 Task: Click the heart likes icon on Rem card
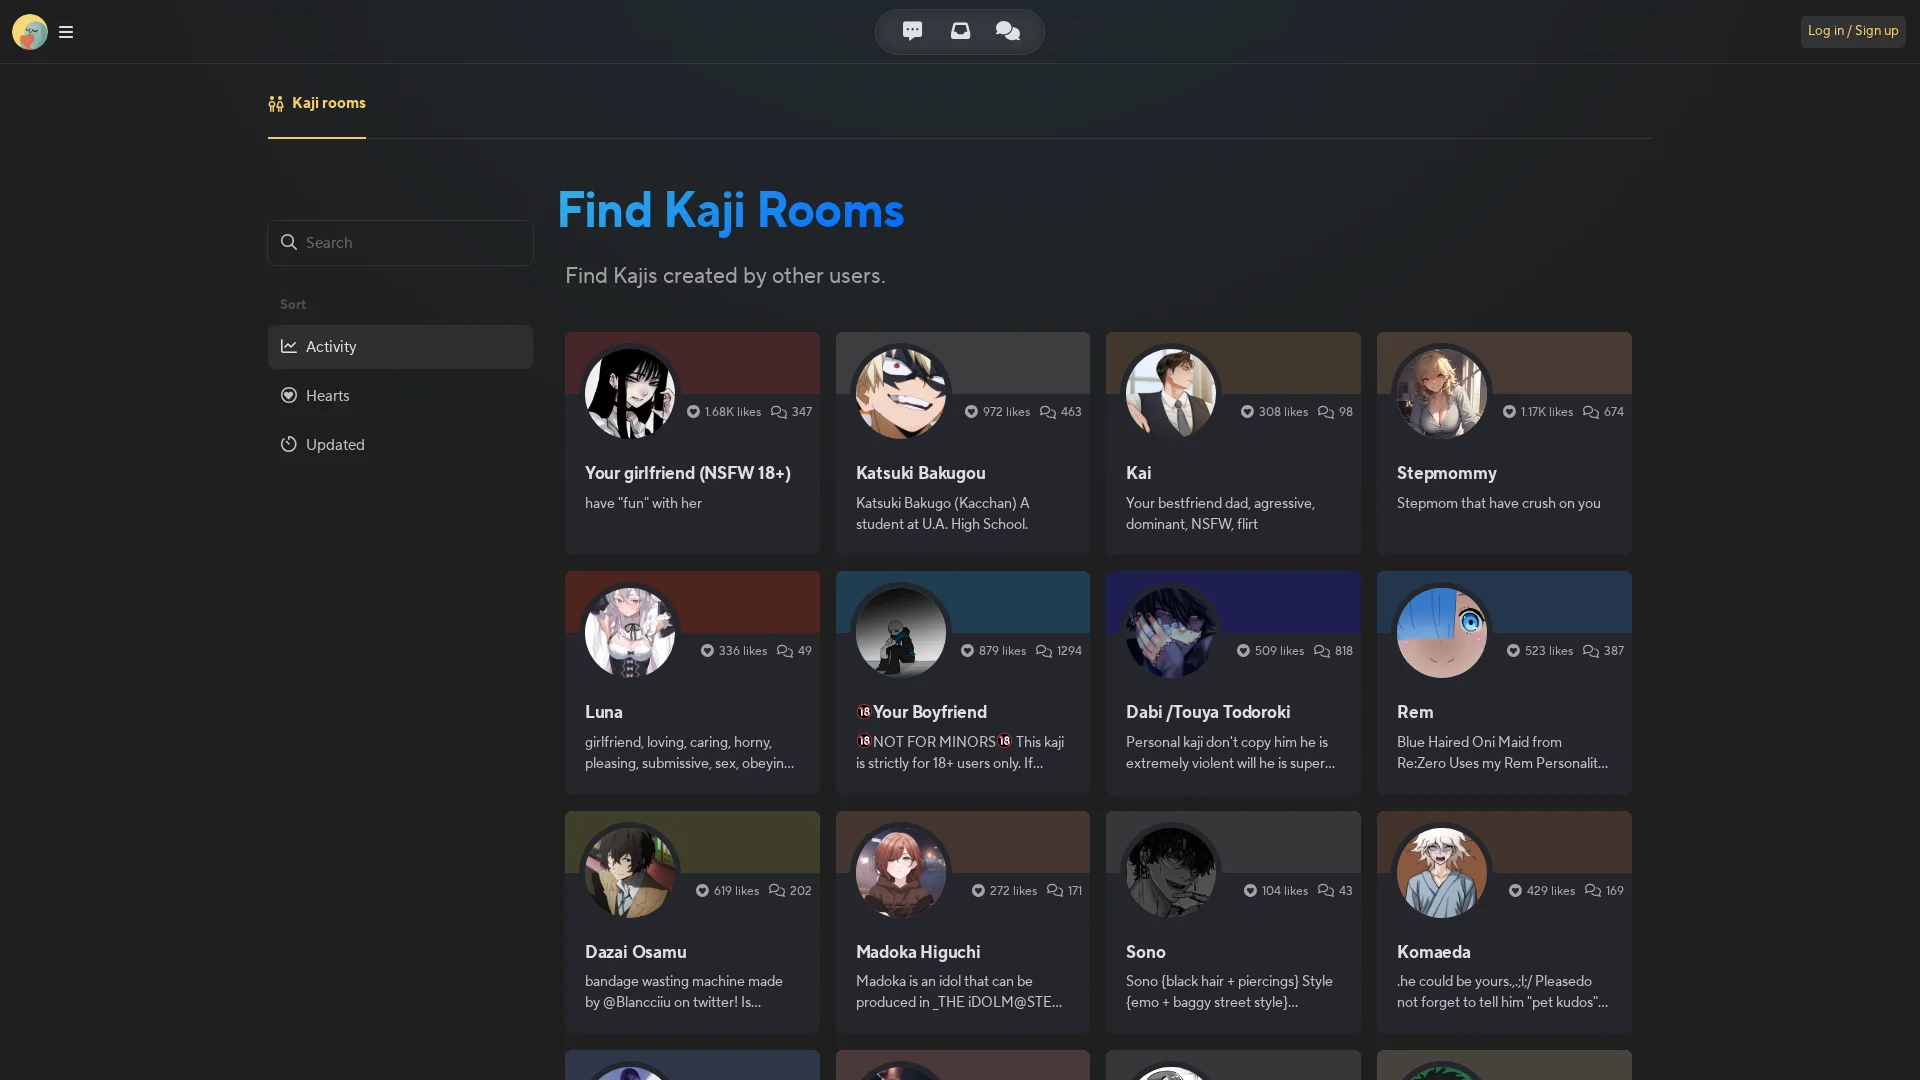click(x=1513, y=651)
